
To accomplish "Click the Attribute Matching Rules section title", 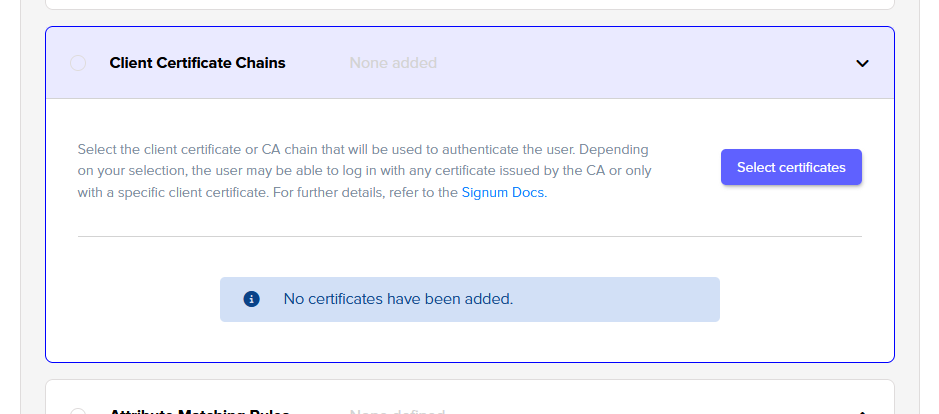I will pos(199,411).
